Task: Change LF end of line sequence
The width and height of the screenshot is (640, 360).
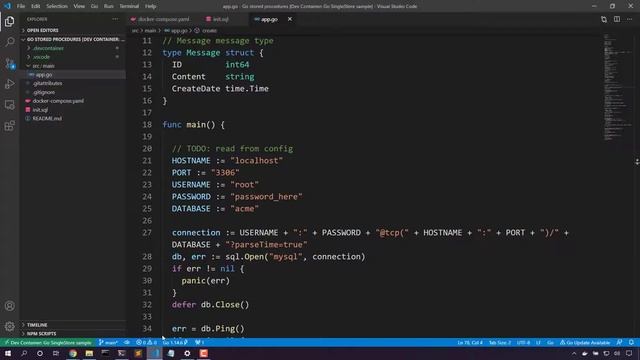Action: [x=538, y=342]
